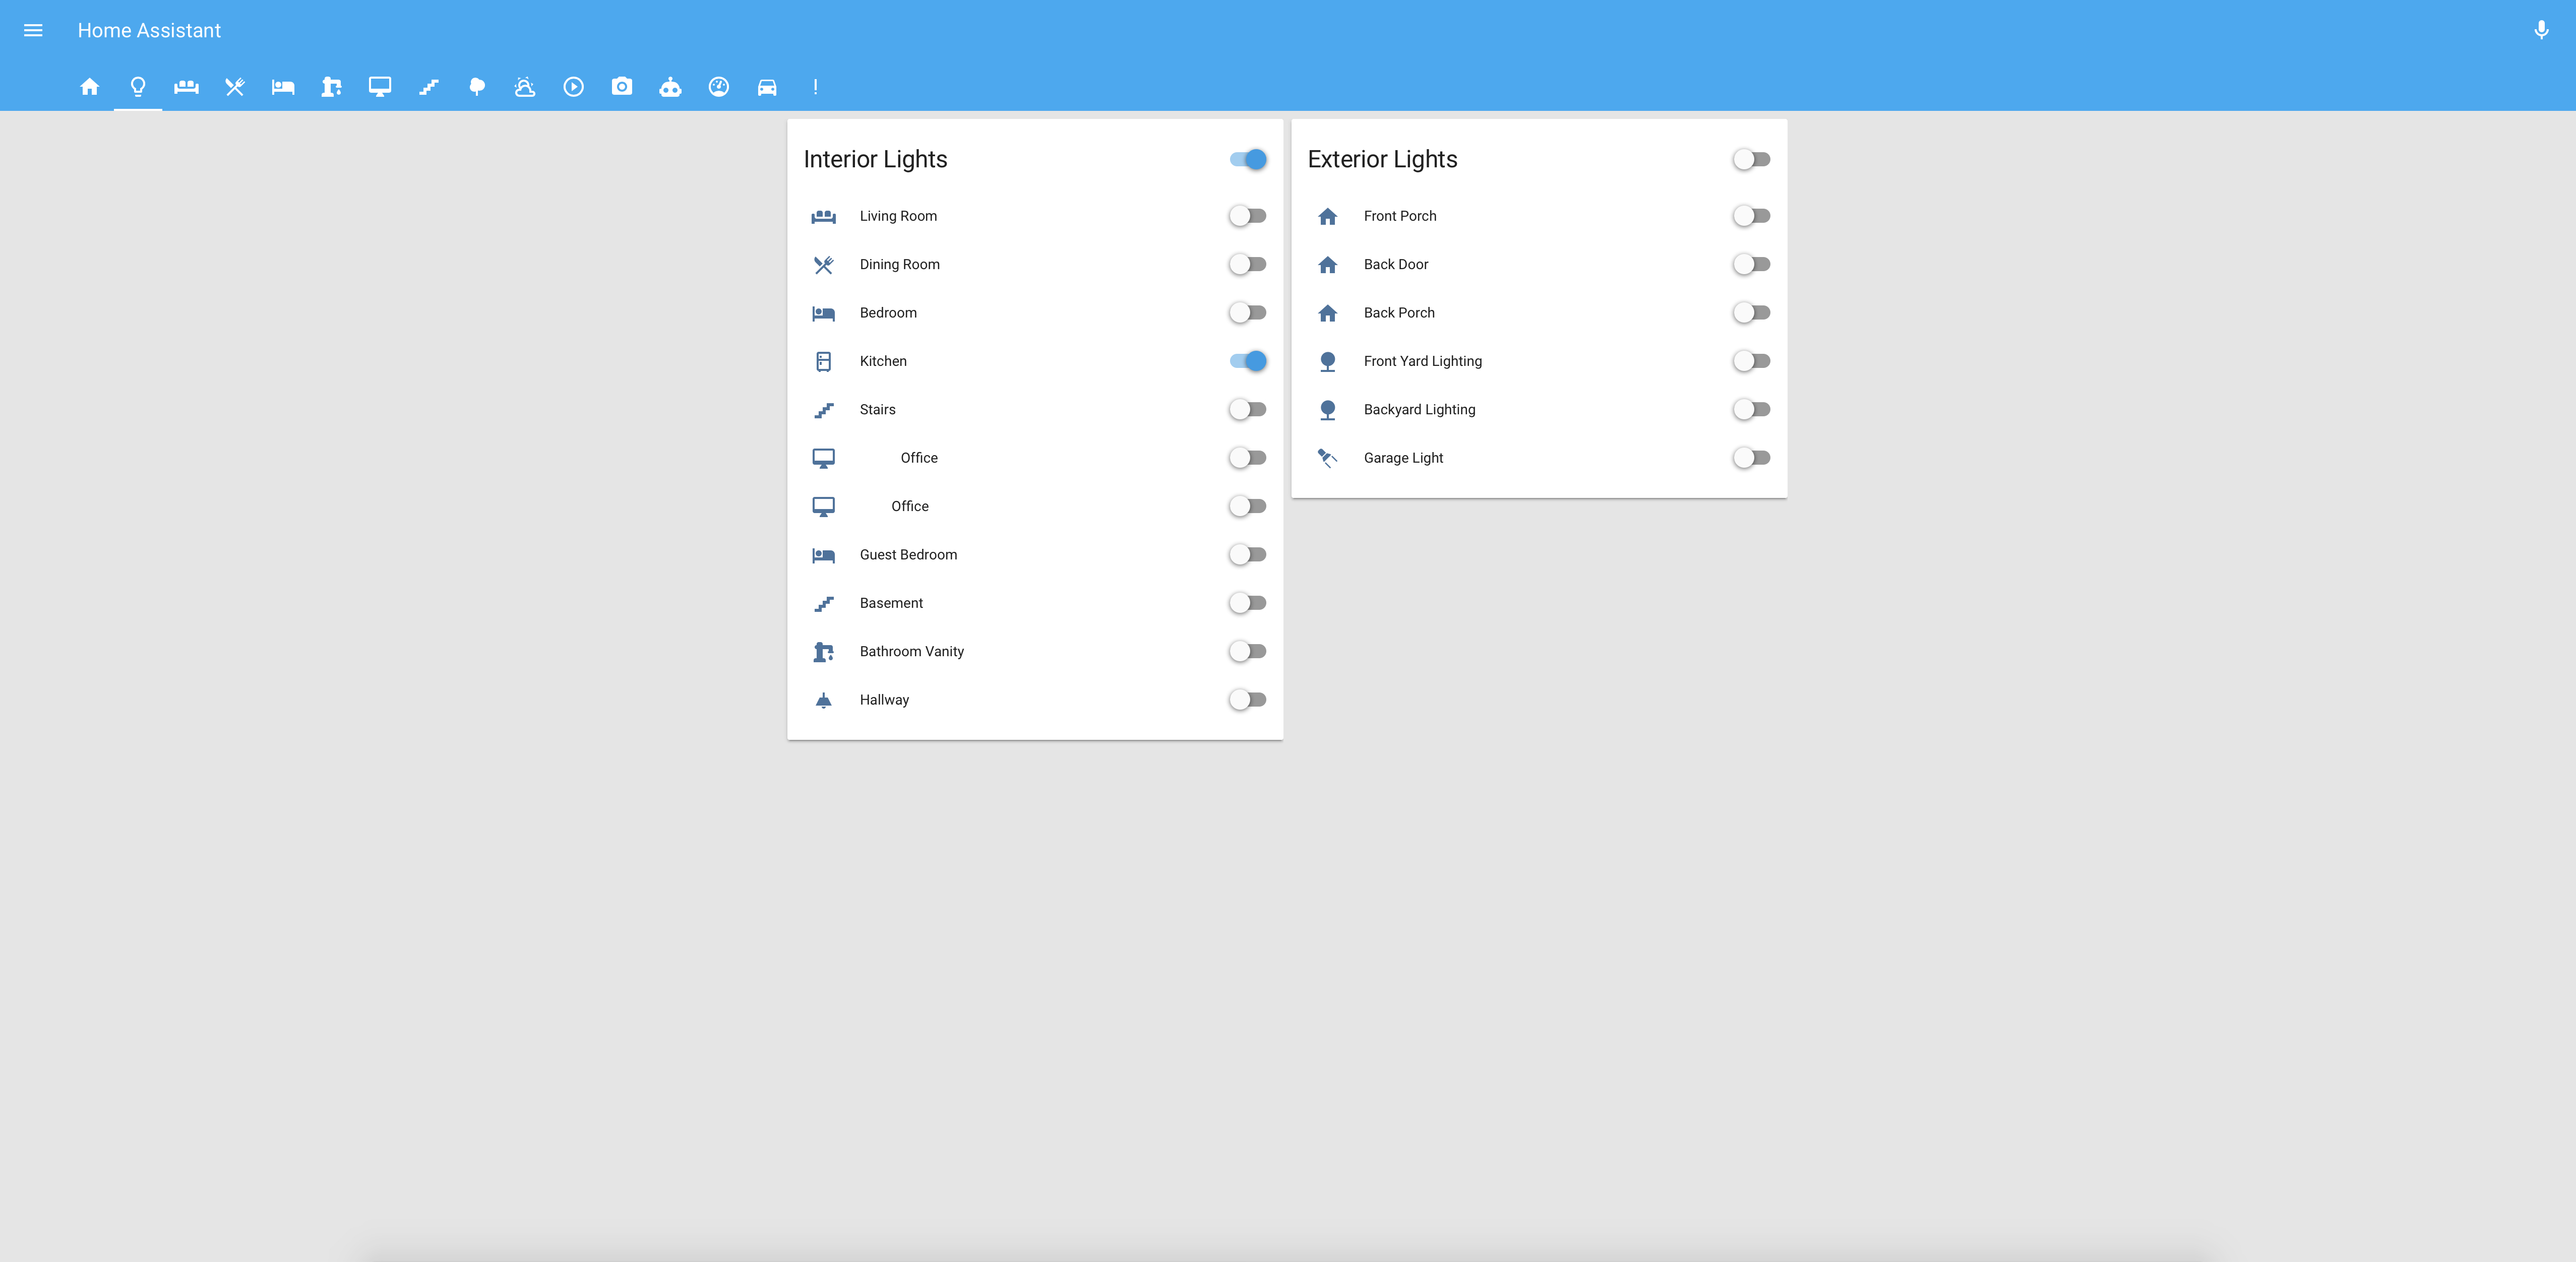Screen dimensions: 2576x1262
Task: Select the robot automation tab
Action: pos(670,87)
